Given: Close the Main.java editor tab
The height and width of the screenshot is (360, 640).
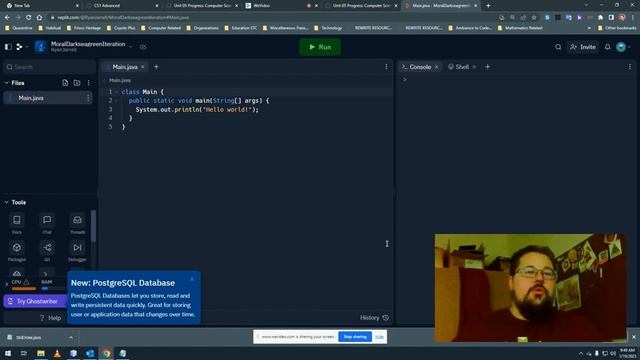Looking at the screenshot, I should pos(143,67).
